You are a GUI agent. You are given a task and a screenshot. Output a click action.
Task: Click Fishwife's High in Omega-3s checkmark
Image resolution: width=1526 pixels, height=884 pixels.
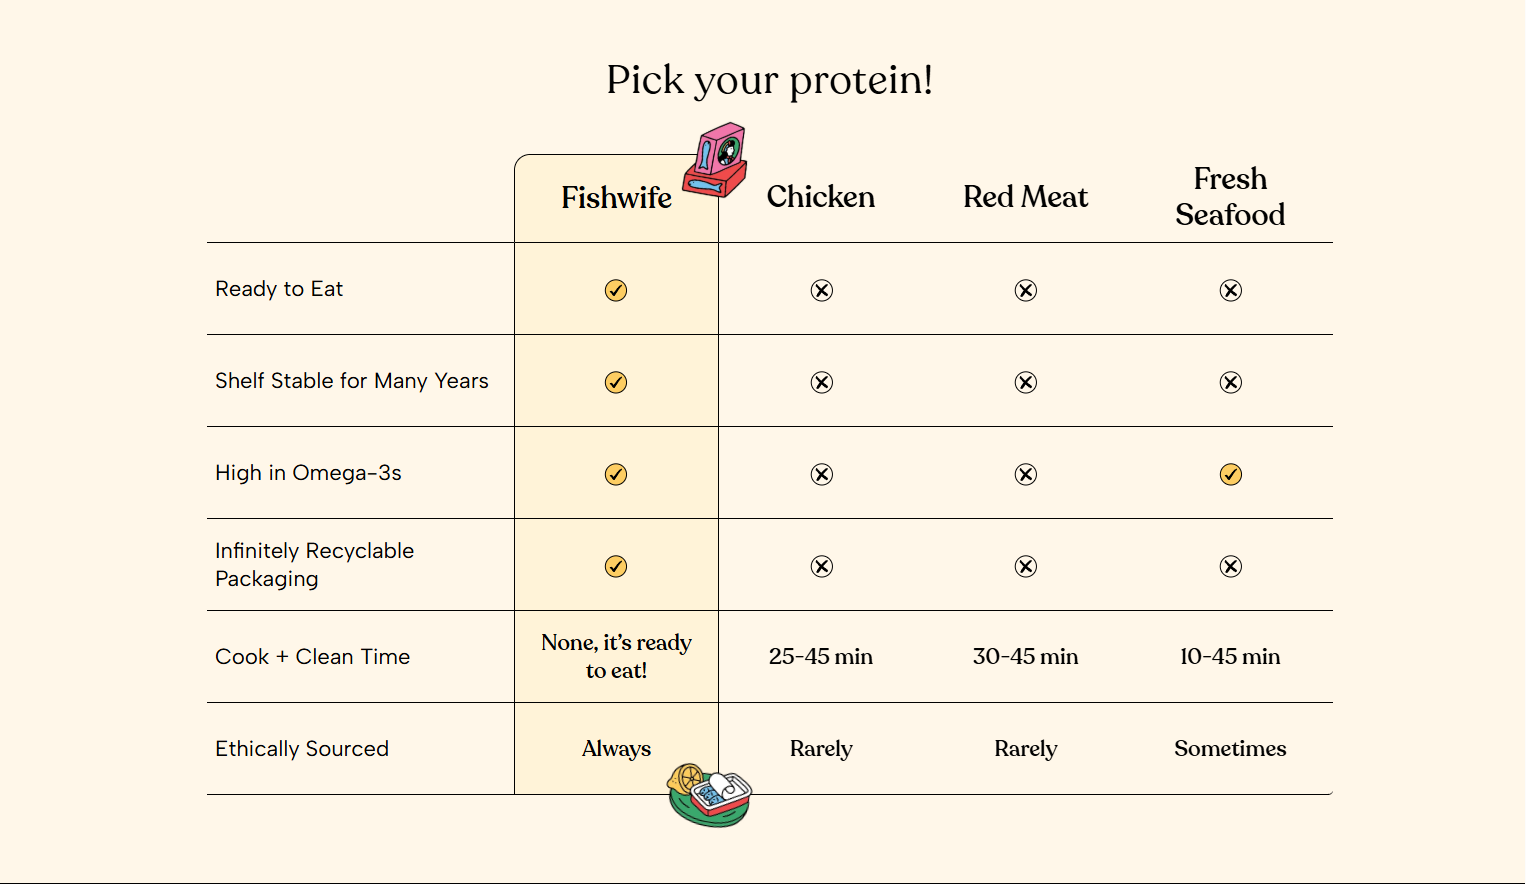point(616,474)
